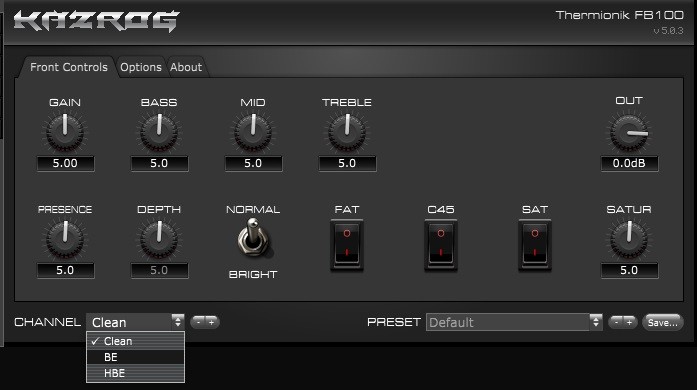The height and width of the screenshot is (390, 697).
Task: Click the GAIN knob
Action: click(65, 132)
